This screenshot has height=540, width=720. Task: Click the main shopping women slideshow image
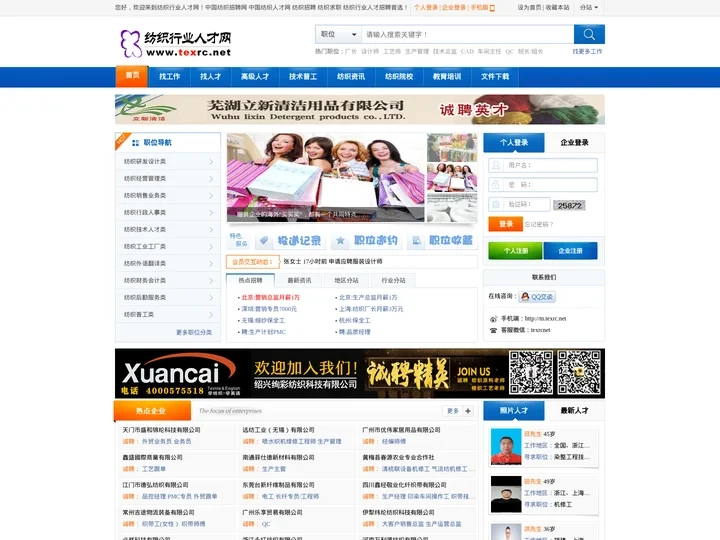pyautogui.click(x=326, y=177)
